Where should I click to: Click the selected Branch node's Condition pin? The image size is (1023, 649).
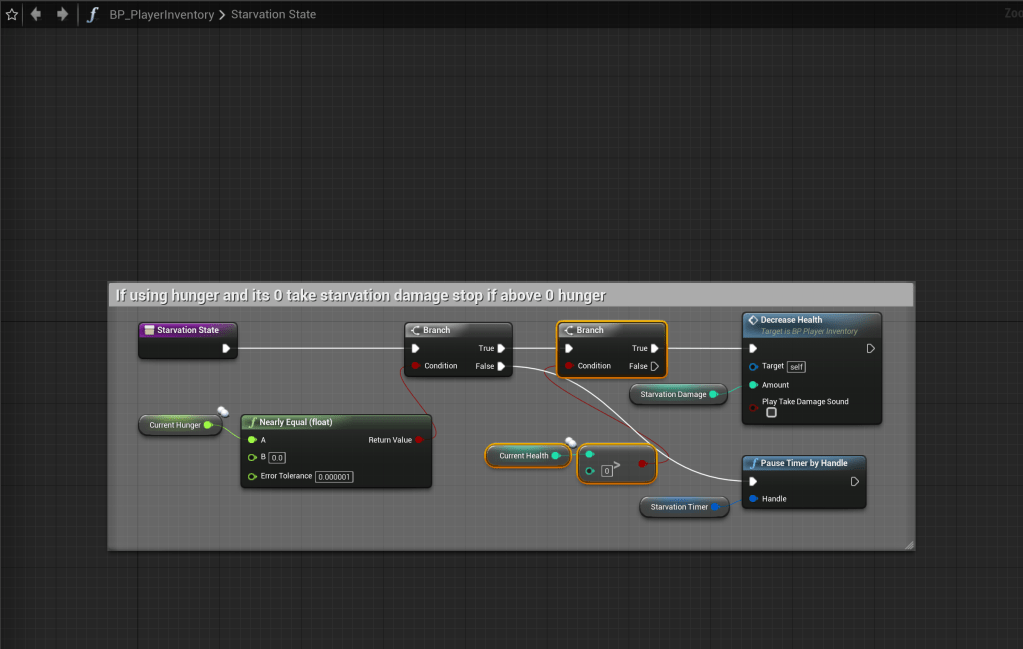pos(569,366)
